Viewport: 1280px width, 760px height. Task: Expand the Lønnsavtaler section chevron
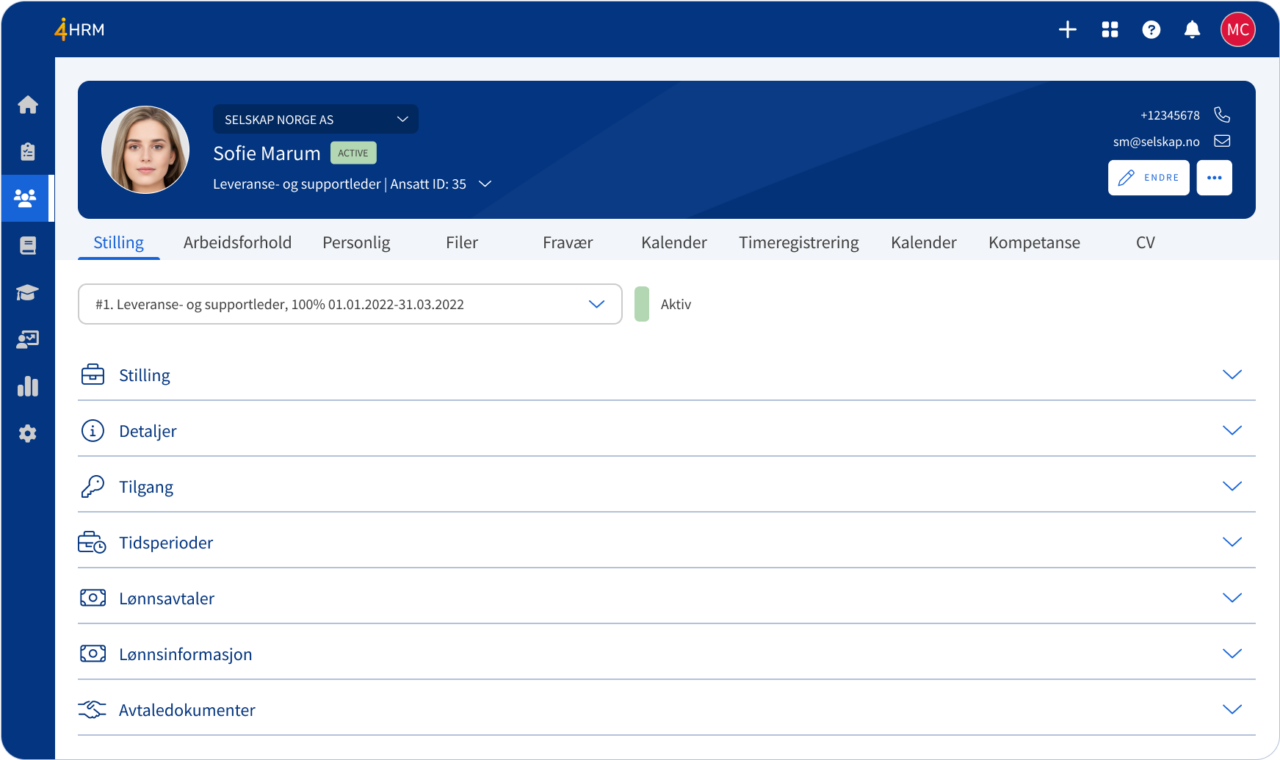[x=1232, y=598]
